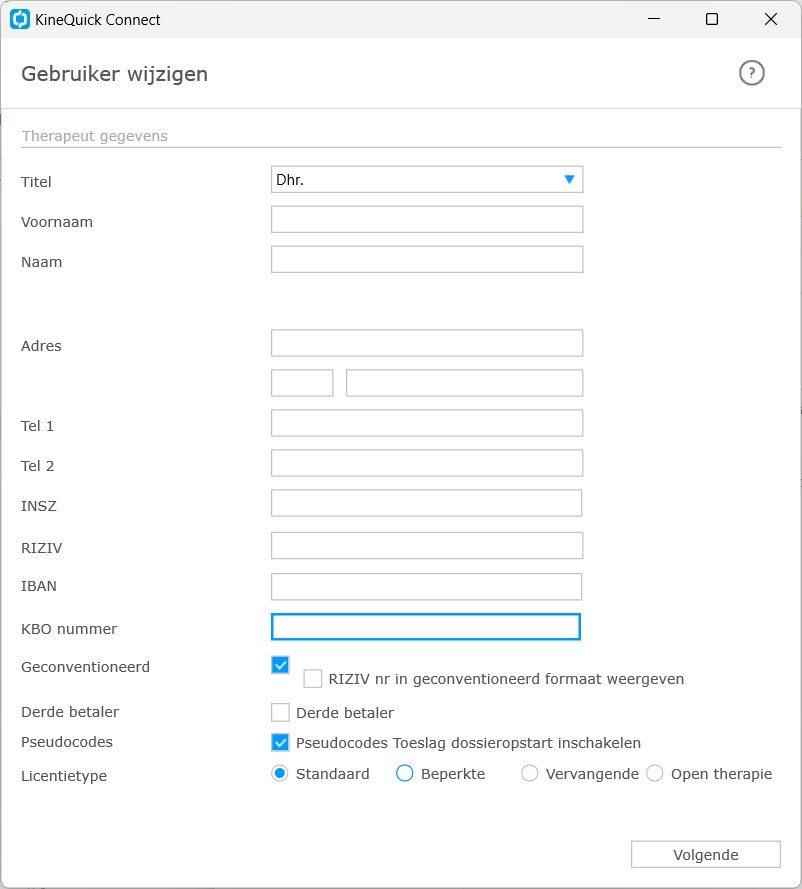802x889 pixels.
Task: Pick the Open therapie radio option
Action: point(655,774)
